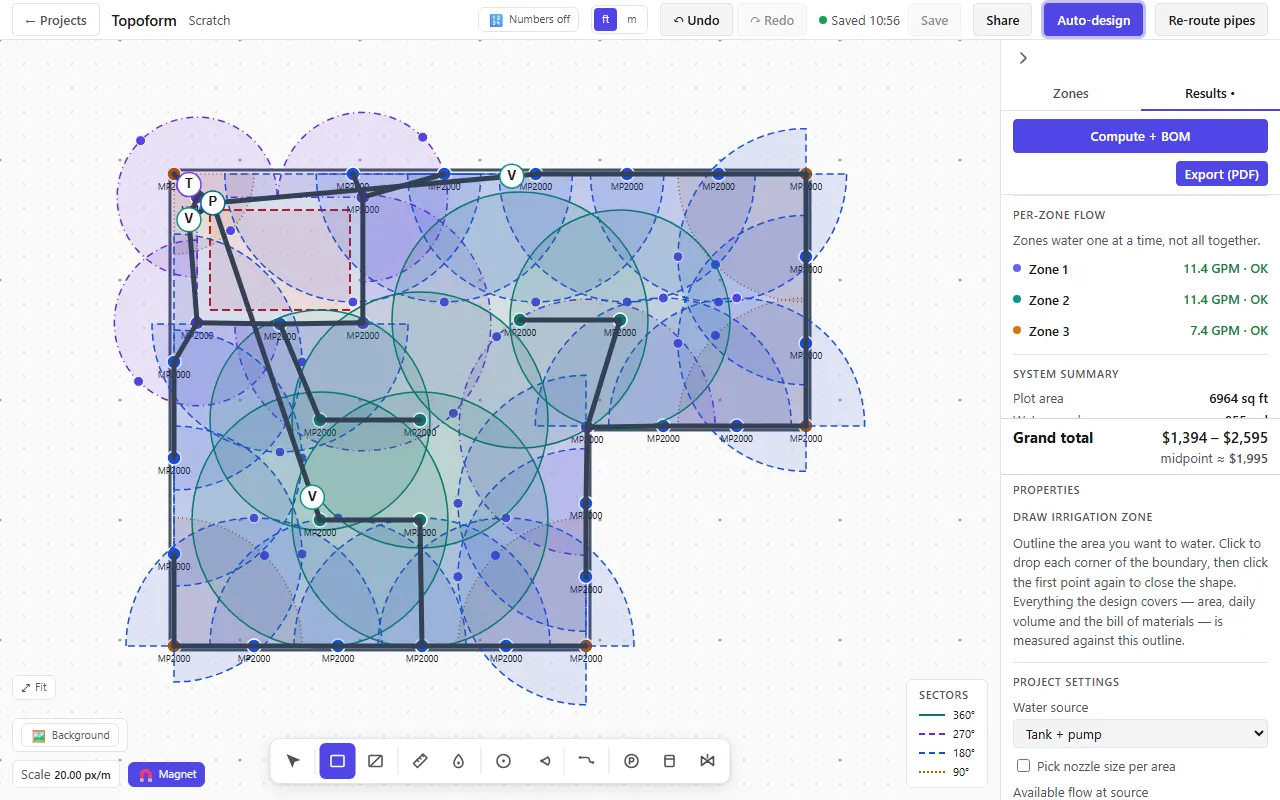Image resolution: width=1280 pixels, height=800 pixels.
Task: Click the P pump marker on canvas
Action: click(213, 202)
